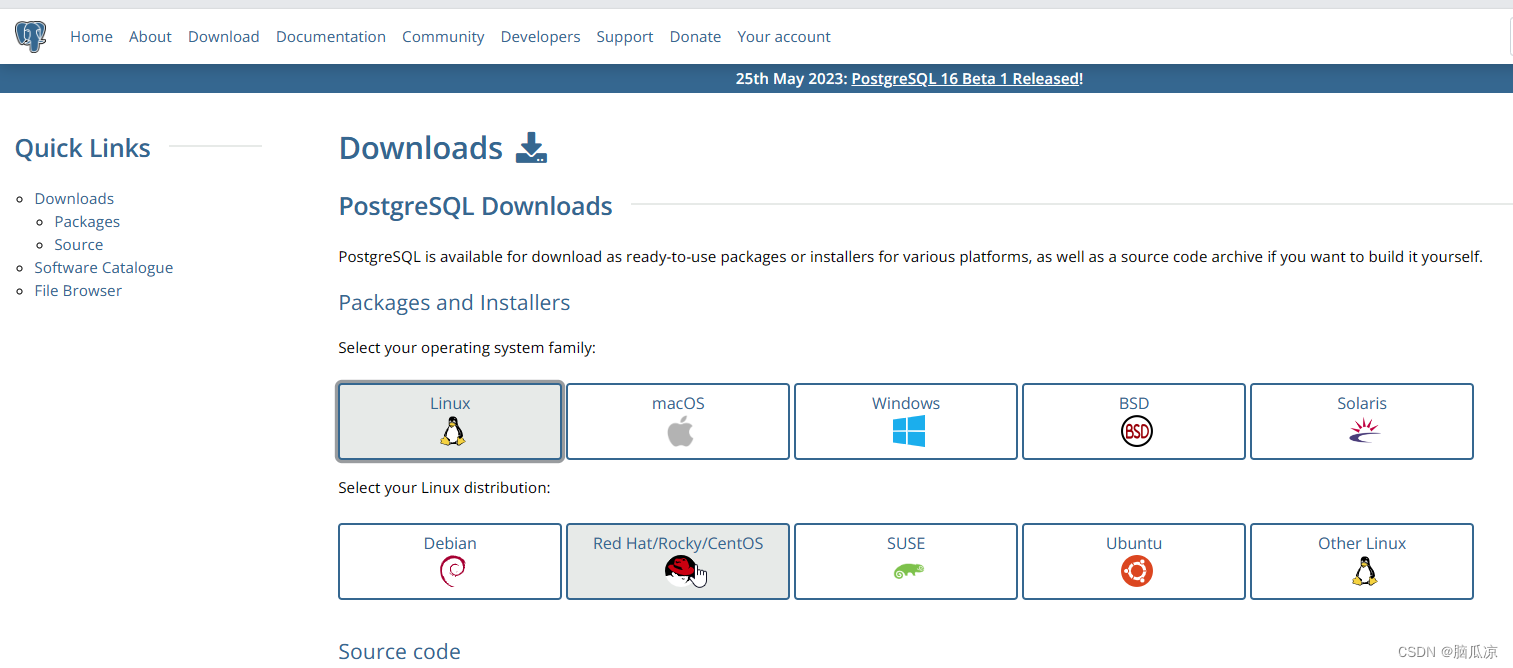Click the Quick Links heading
This screenshot has height=668, width=1513.
(x=83, y=148)
